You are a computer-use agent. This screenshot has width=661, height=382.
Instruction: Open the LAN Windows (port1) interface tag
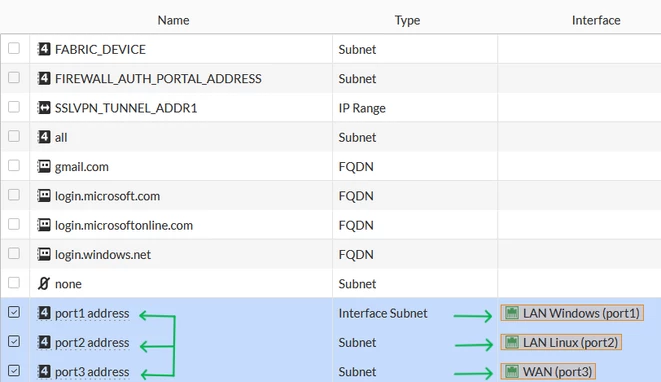pos(572,313)
